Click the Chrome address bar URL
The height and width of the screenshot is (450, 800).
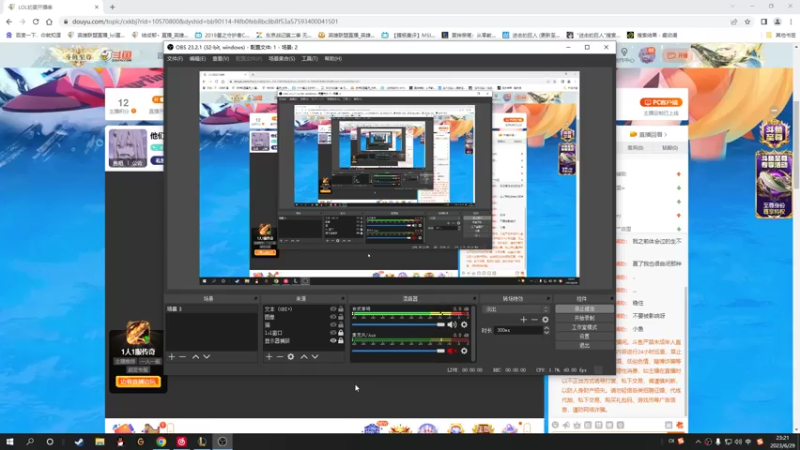click(x=205, y=21)
